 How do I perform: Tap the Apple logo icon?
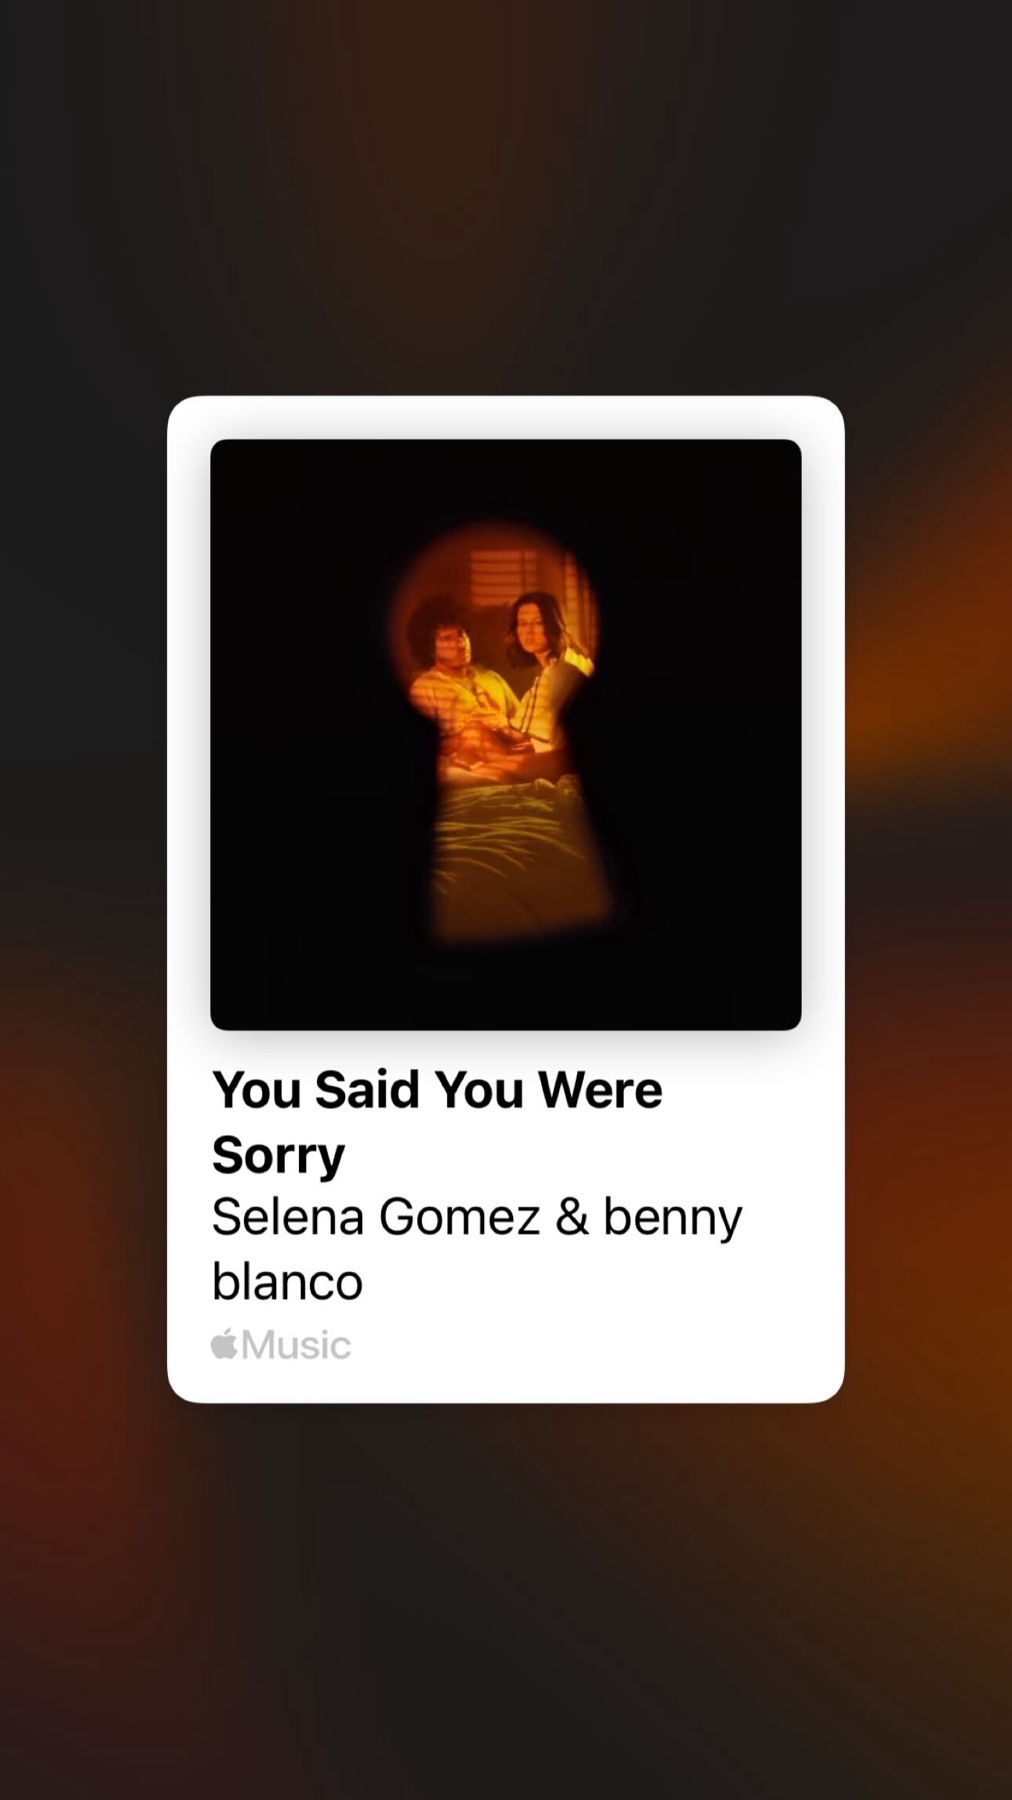[224, 1344]
